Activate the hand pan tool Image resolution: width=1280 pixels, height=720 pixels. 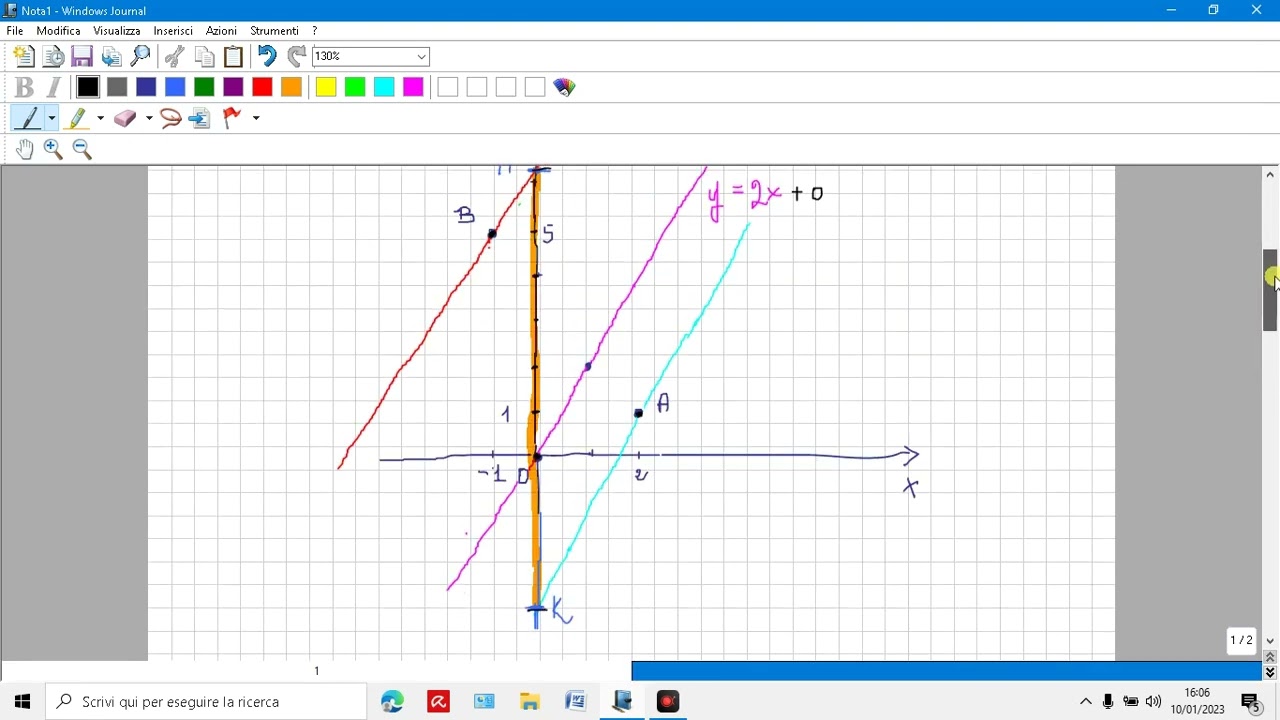24,149
